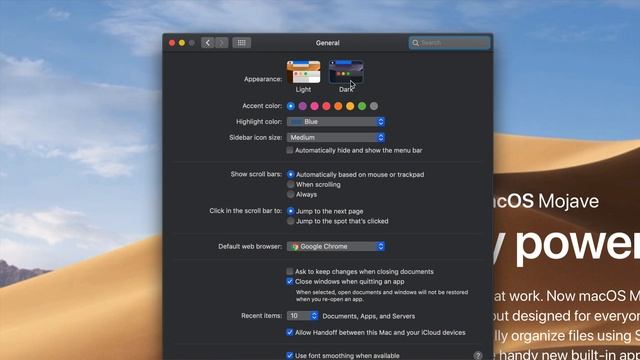Image resolution: width=640 pixels, height=360 pixels.
Task: Go back with the left chevron button
Action: click(207, 43)
